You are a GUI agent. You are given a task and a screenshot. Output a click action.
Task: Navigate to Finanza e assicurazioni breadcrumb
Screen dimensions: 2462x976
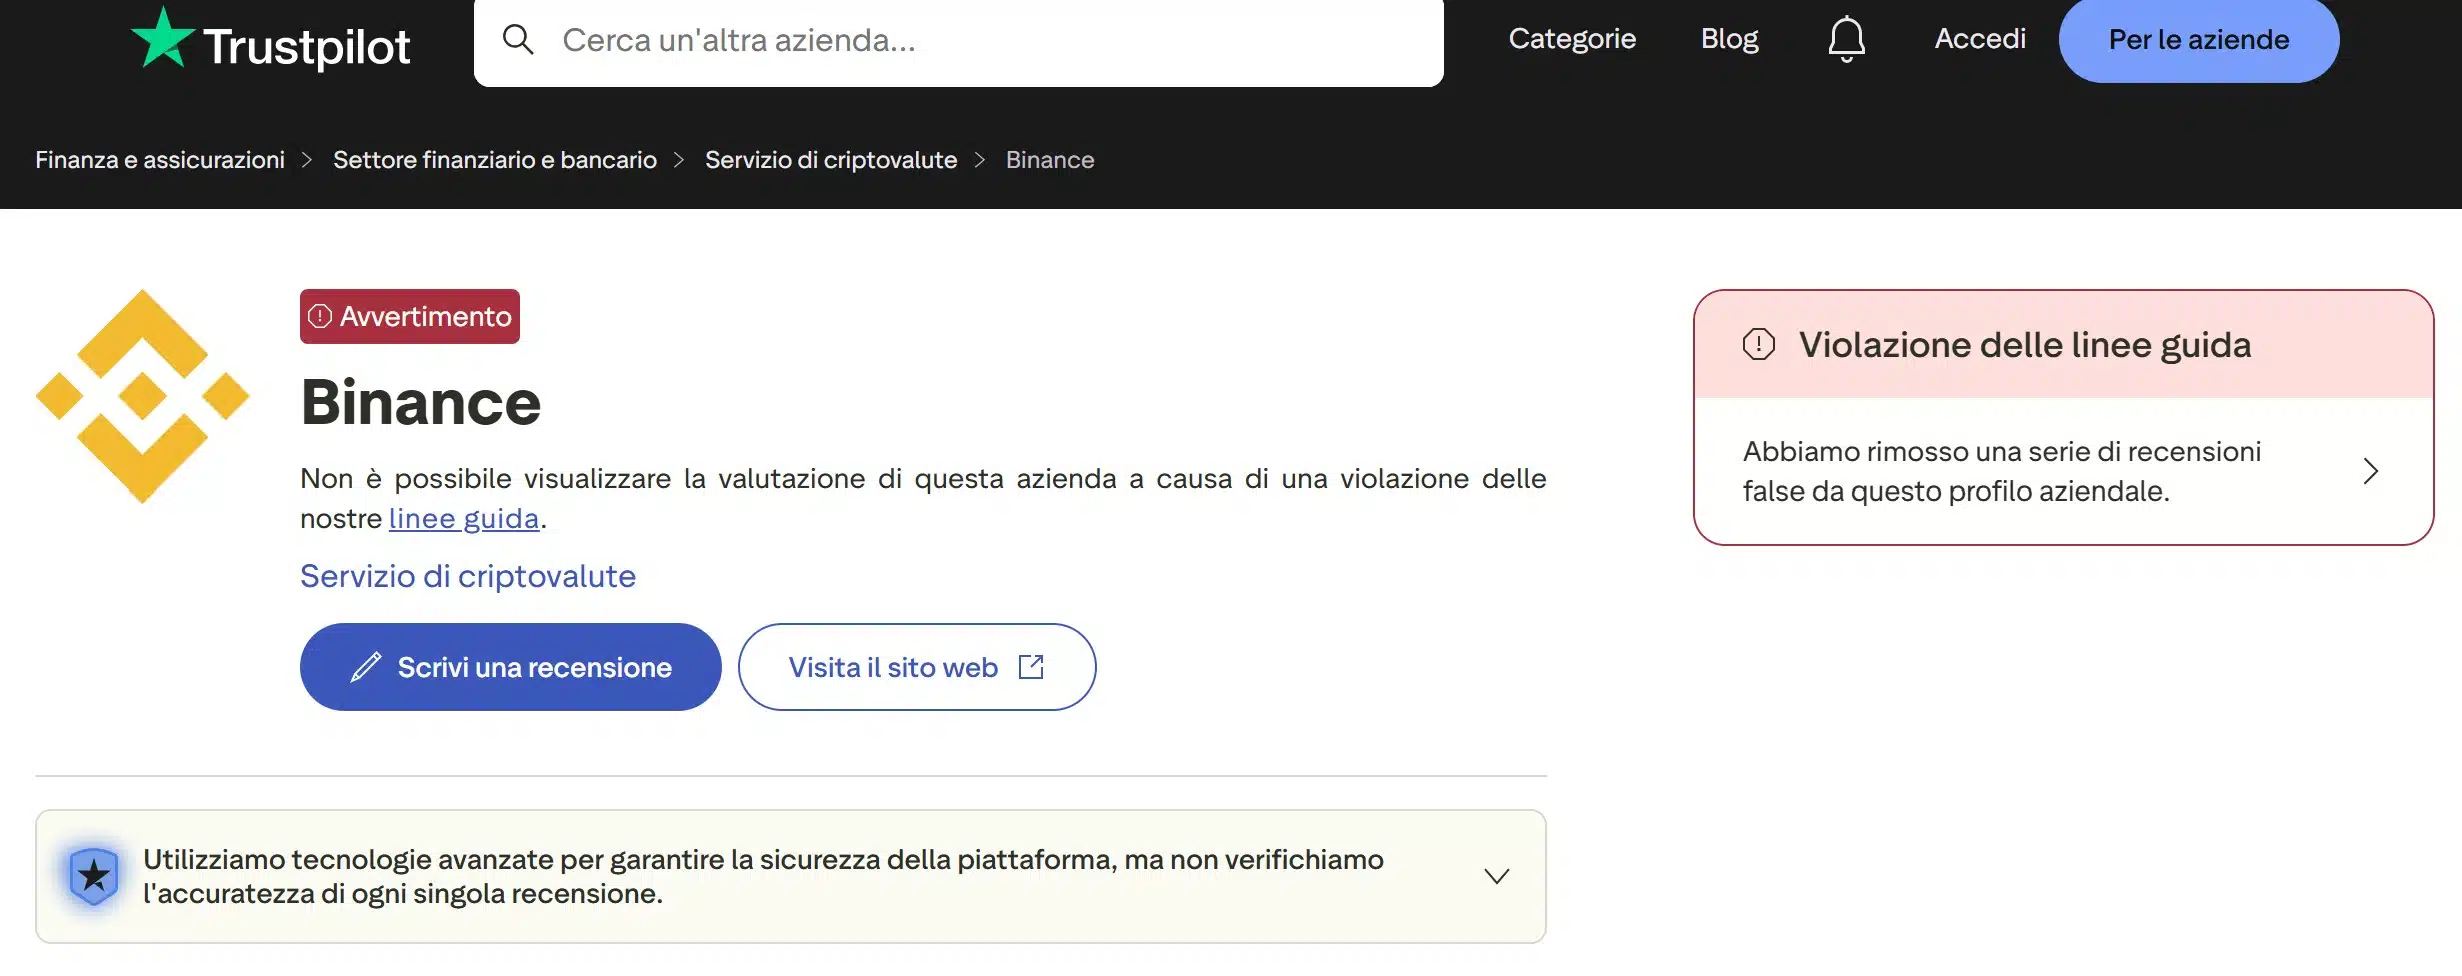click(x=160, y=159)
